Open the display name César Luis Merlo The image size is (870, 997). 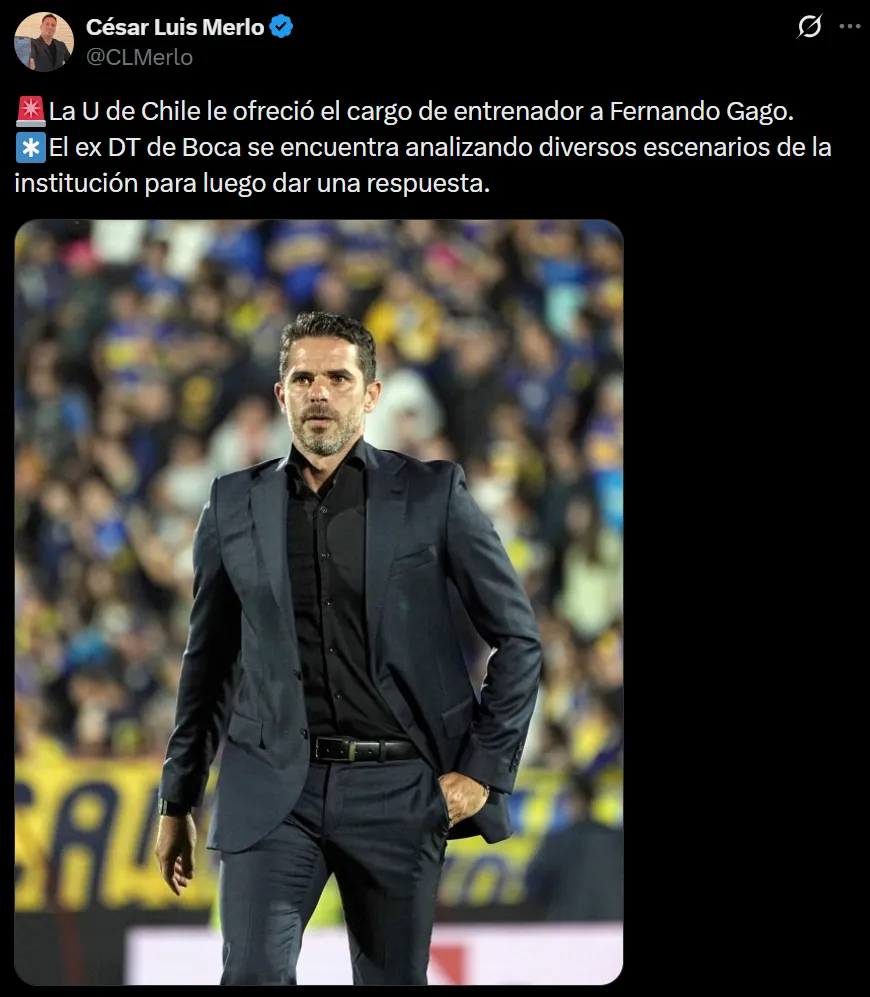[x=175, y=27]
